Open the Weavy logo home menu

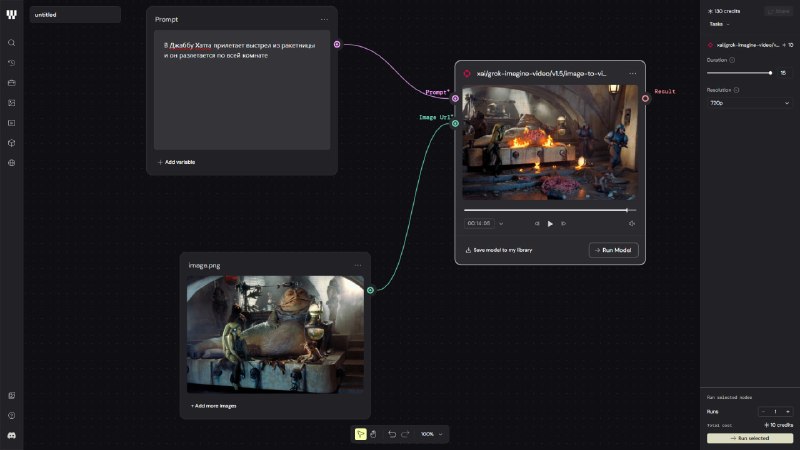11,14
